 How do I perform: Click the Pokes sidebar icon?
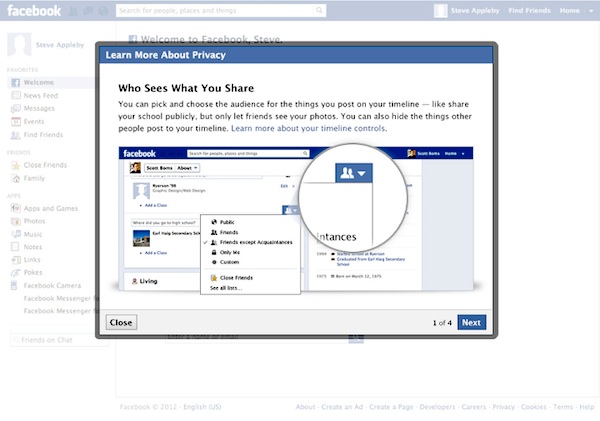pos(16,273)
